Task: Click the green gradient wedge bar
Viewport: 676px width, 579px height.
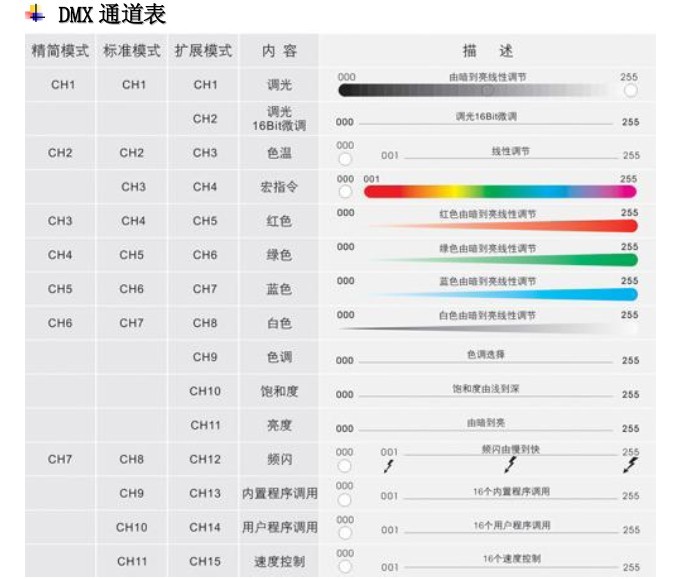Action: 502,260
